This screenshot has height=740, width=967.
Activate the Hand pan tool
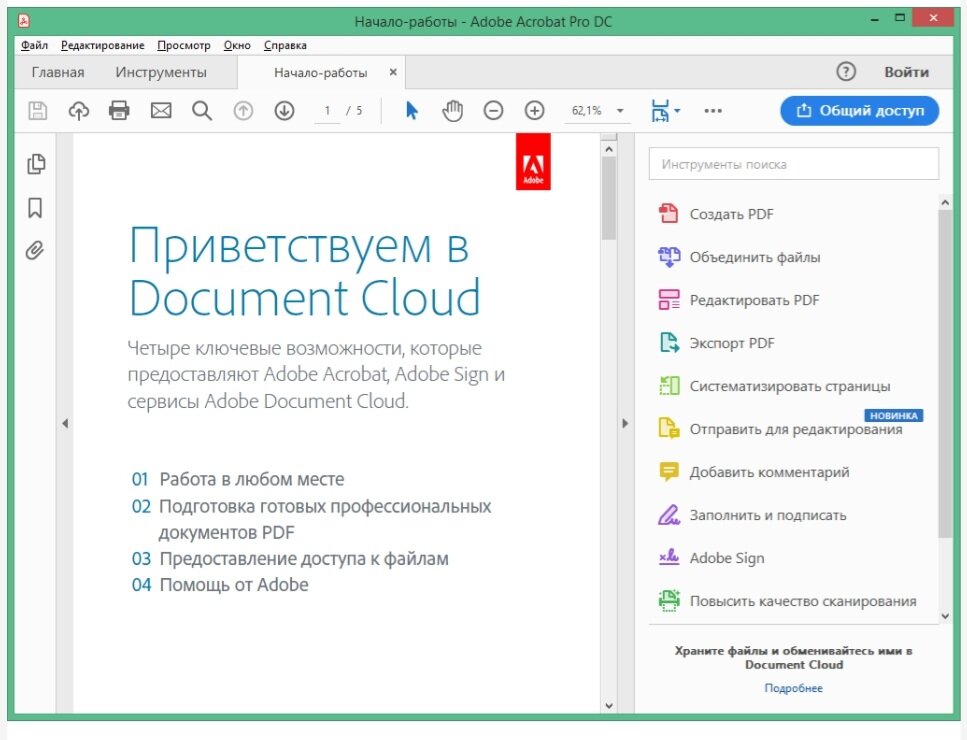pos(453,111)
